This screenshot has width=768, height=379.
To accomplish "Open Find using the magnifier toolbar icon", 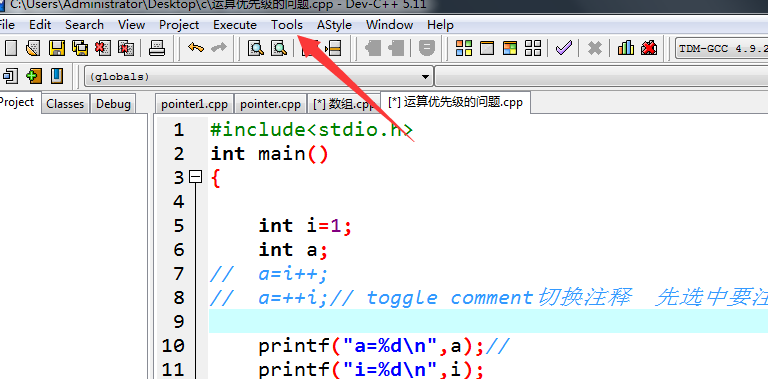I will coord(256,48).
